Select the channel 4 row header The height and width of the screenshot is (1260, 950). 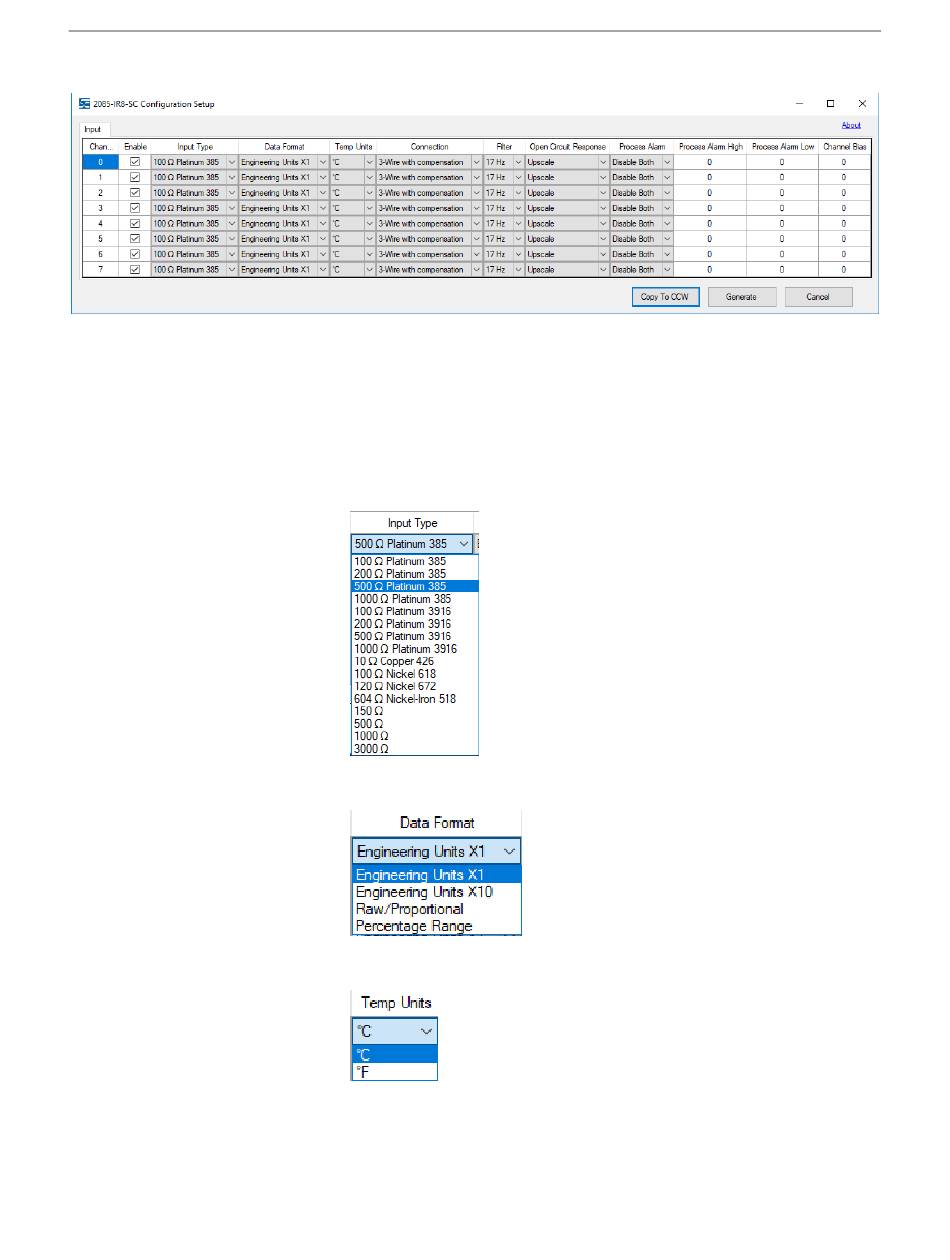[100, 224]
